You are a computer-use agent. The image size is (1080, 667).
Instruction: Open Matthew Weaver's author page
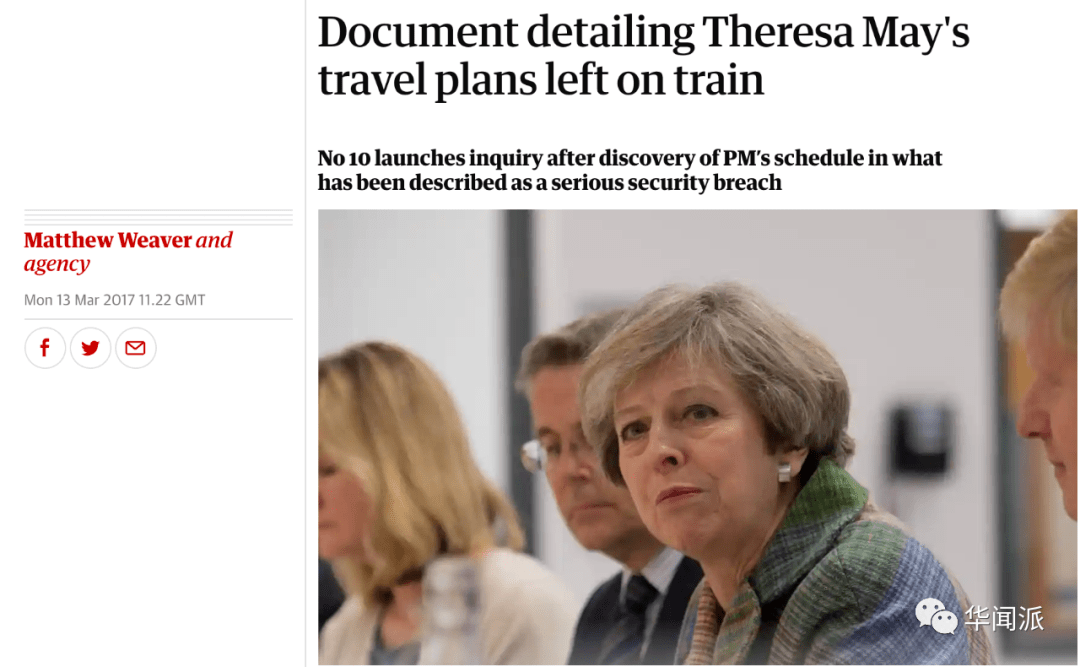tap(108, 240)
